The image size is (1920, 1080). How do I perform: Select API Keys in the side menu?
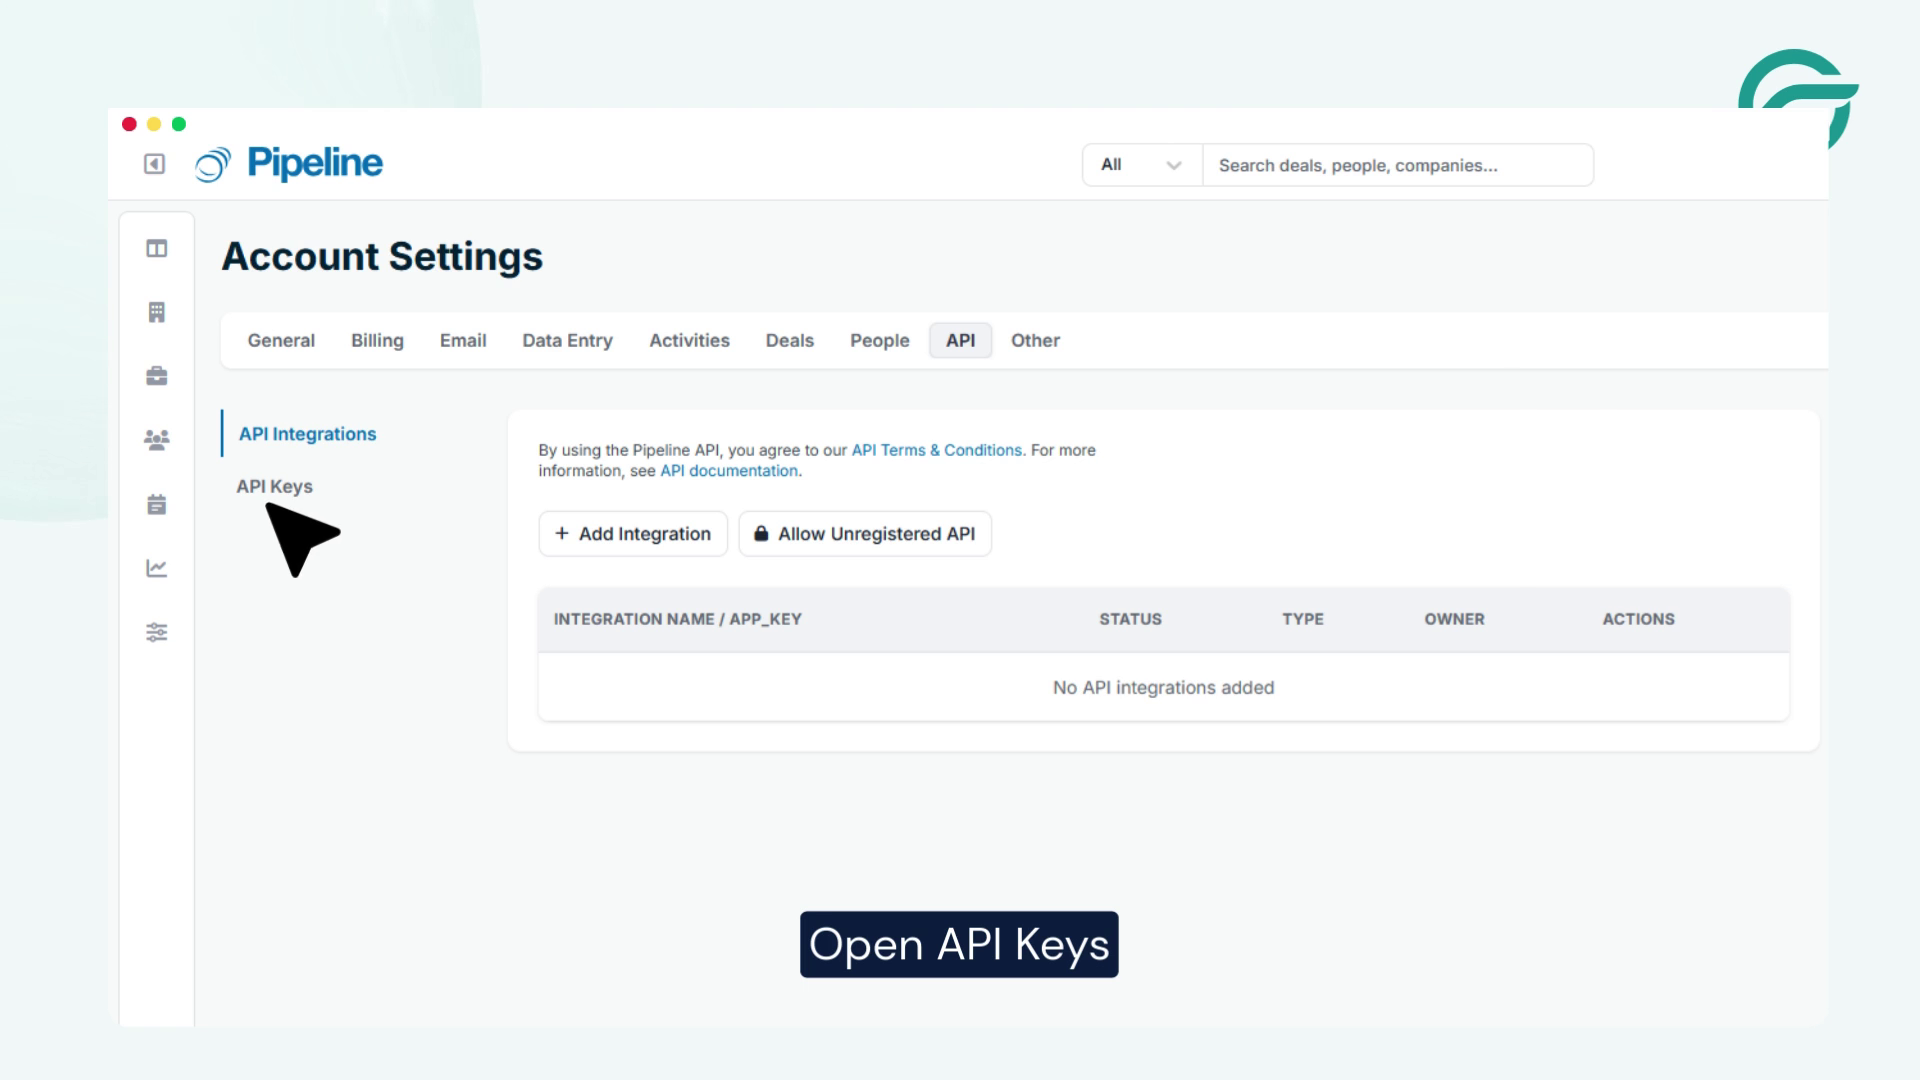click(x=274, y=486)
